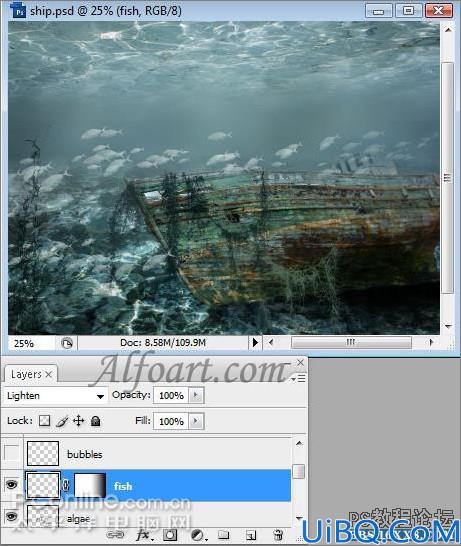Click the ship.psd title bar text
Viewport: 461px width, 546px height.
106,11
